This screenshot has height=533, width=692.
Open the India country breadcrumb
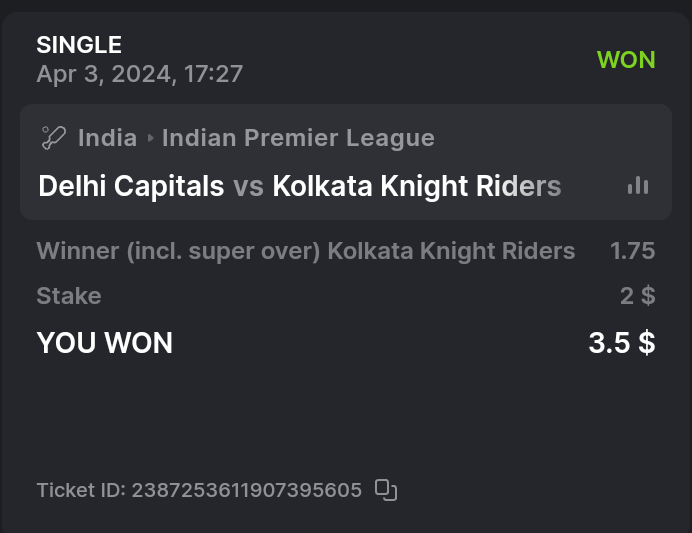(x=107, y=138)
